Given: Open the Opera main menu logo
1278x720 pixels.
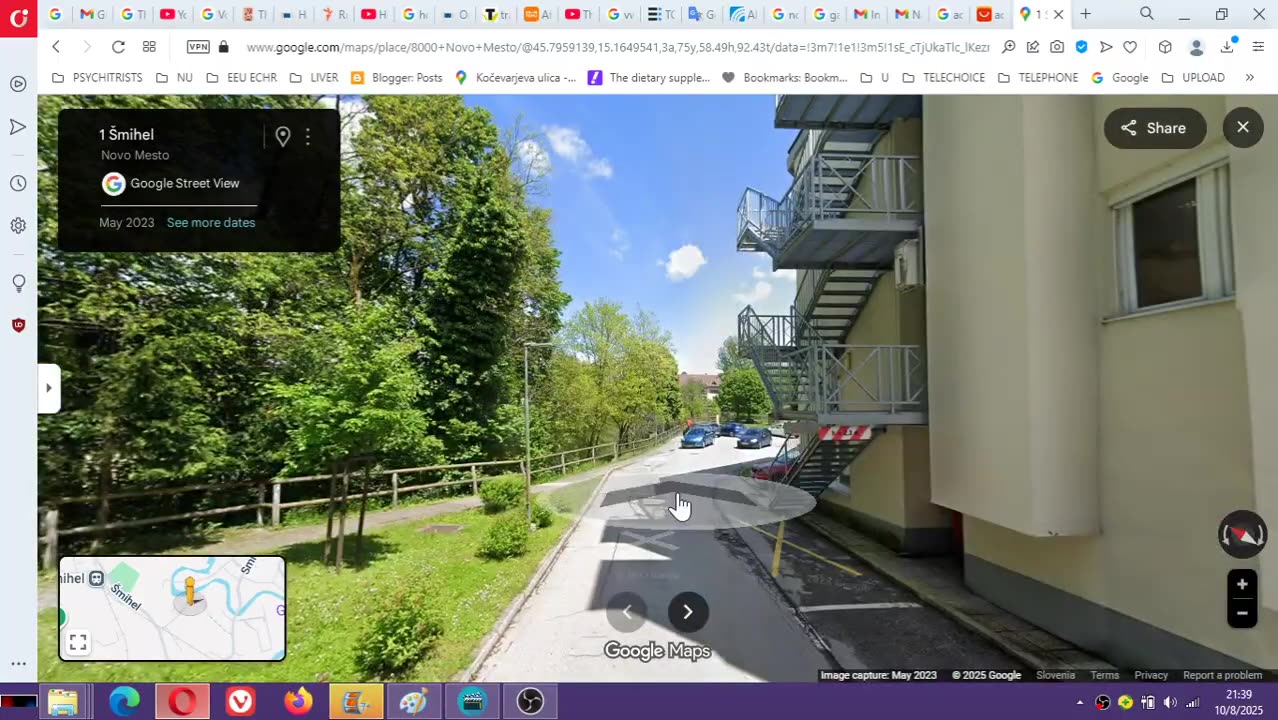Looking at the screenshot, I should pyautogui.click(x=18, y=16).
